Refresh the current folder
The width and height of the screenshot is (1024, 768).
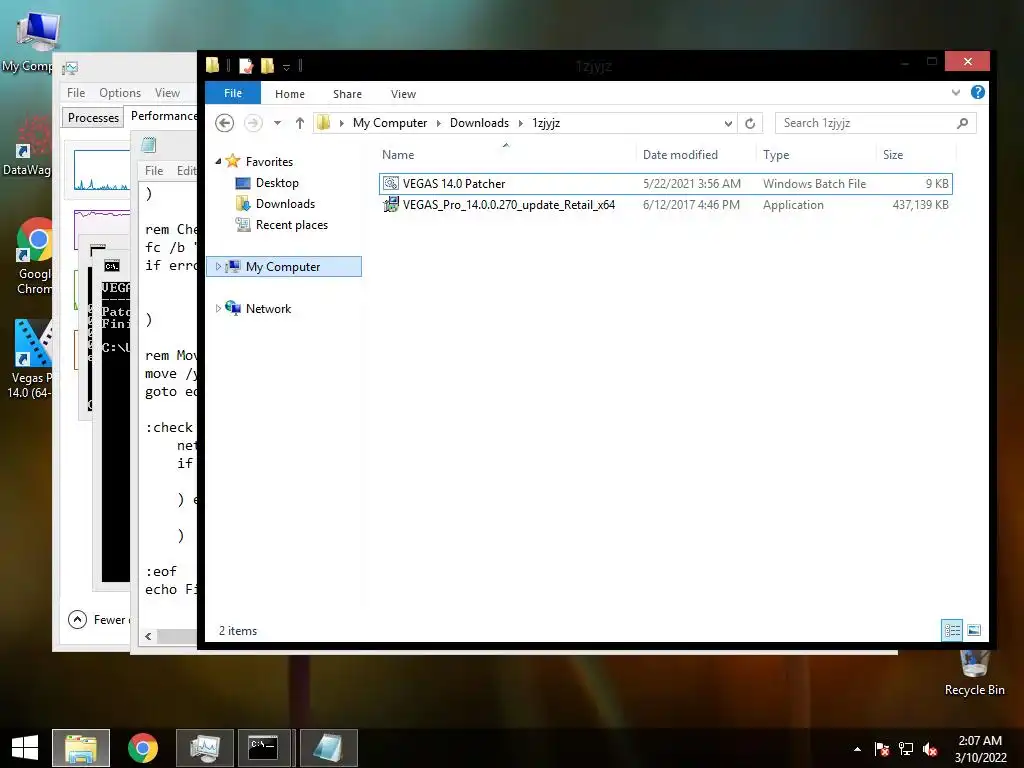750,123
